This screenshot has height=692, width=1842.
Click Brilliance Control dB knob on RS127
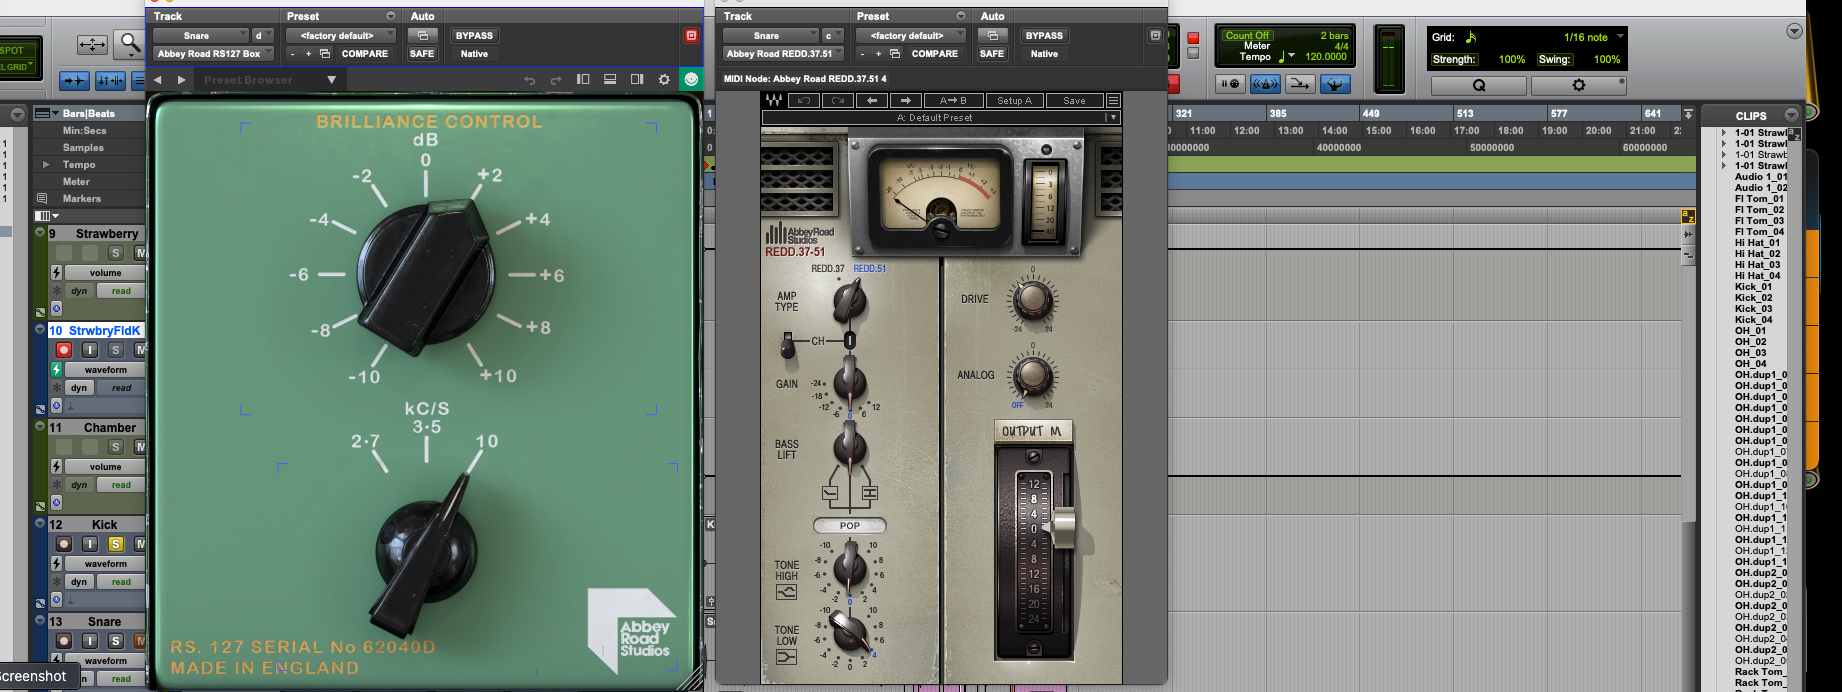coord(426,274)
